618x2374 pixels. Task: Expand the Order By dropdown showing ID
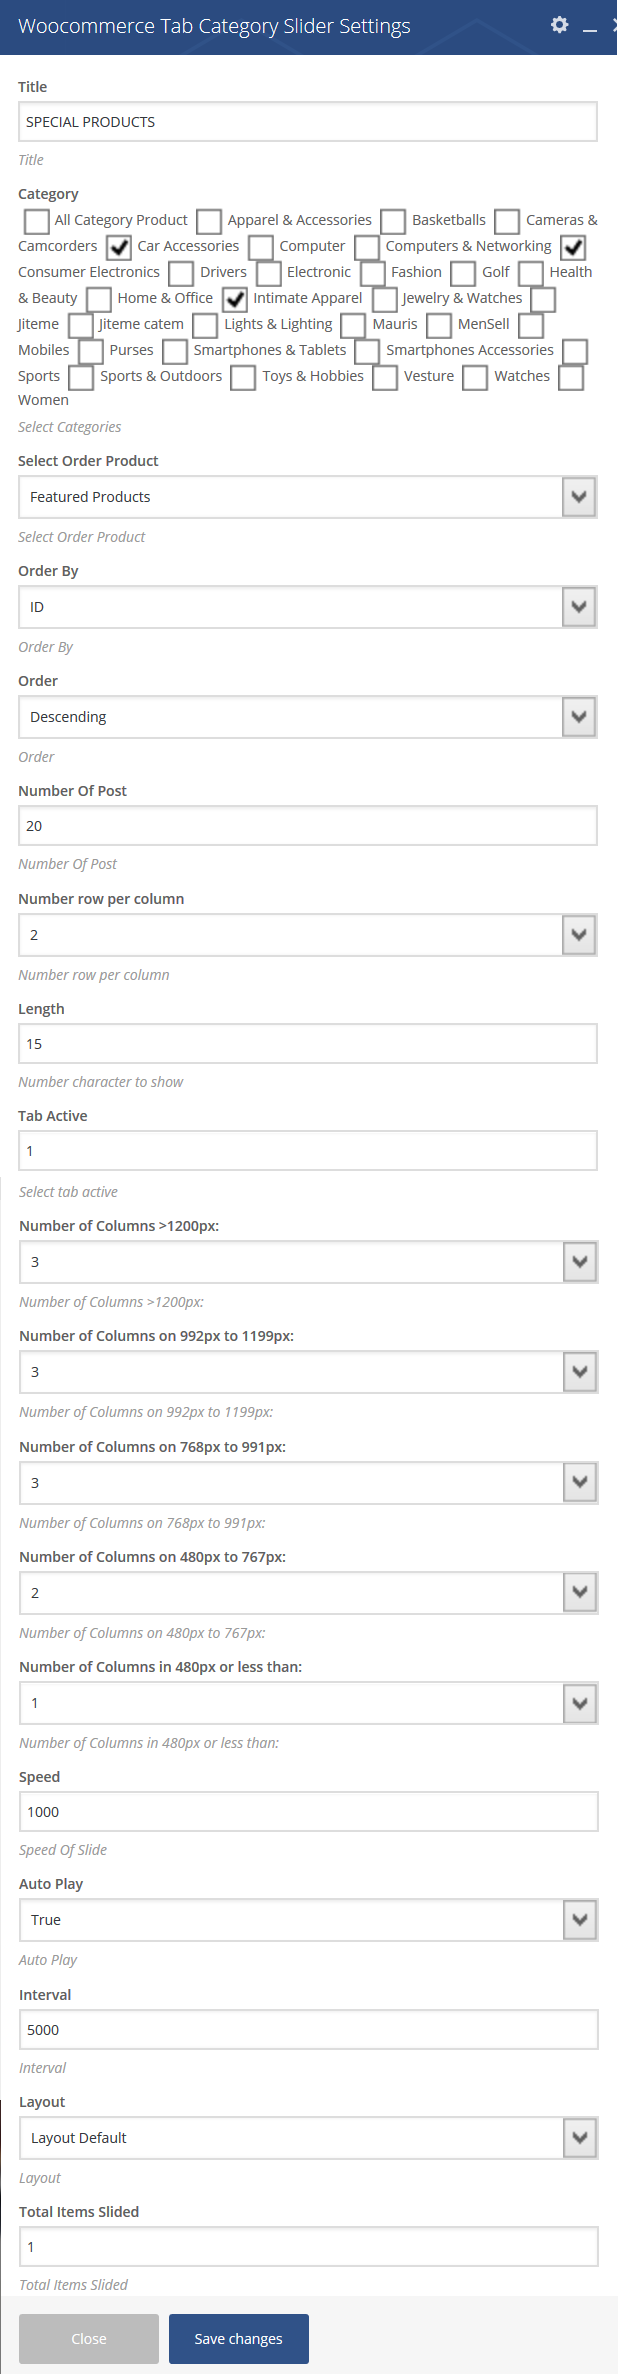coord(308,607)
